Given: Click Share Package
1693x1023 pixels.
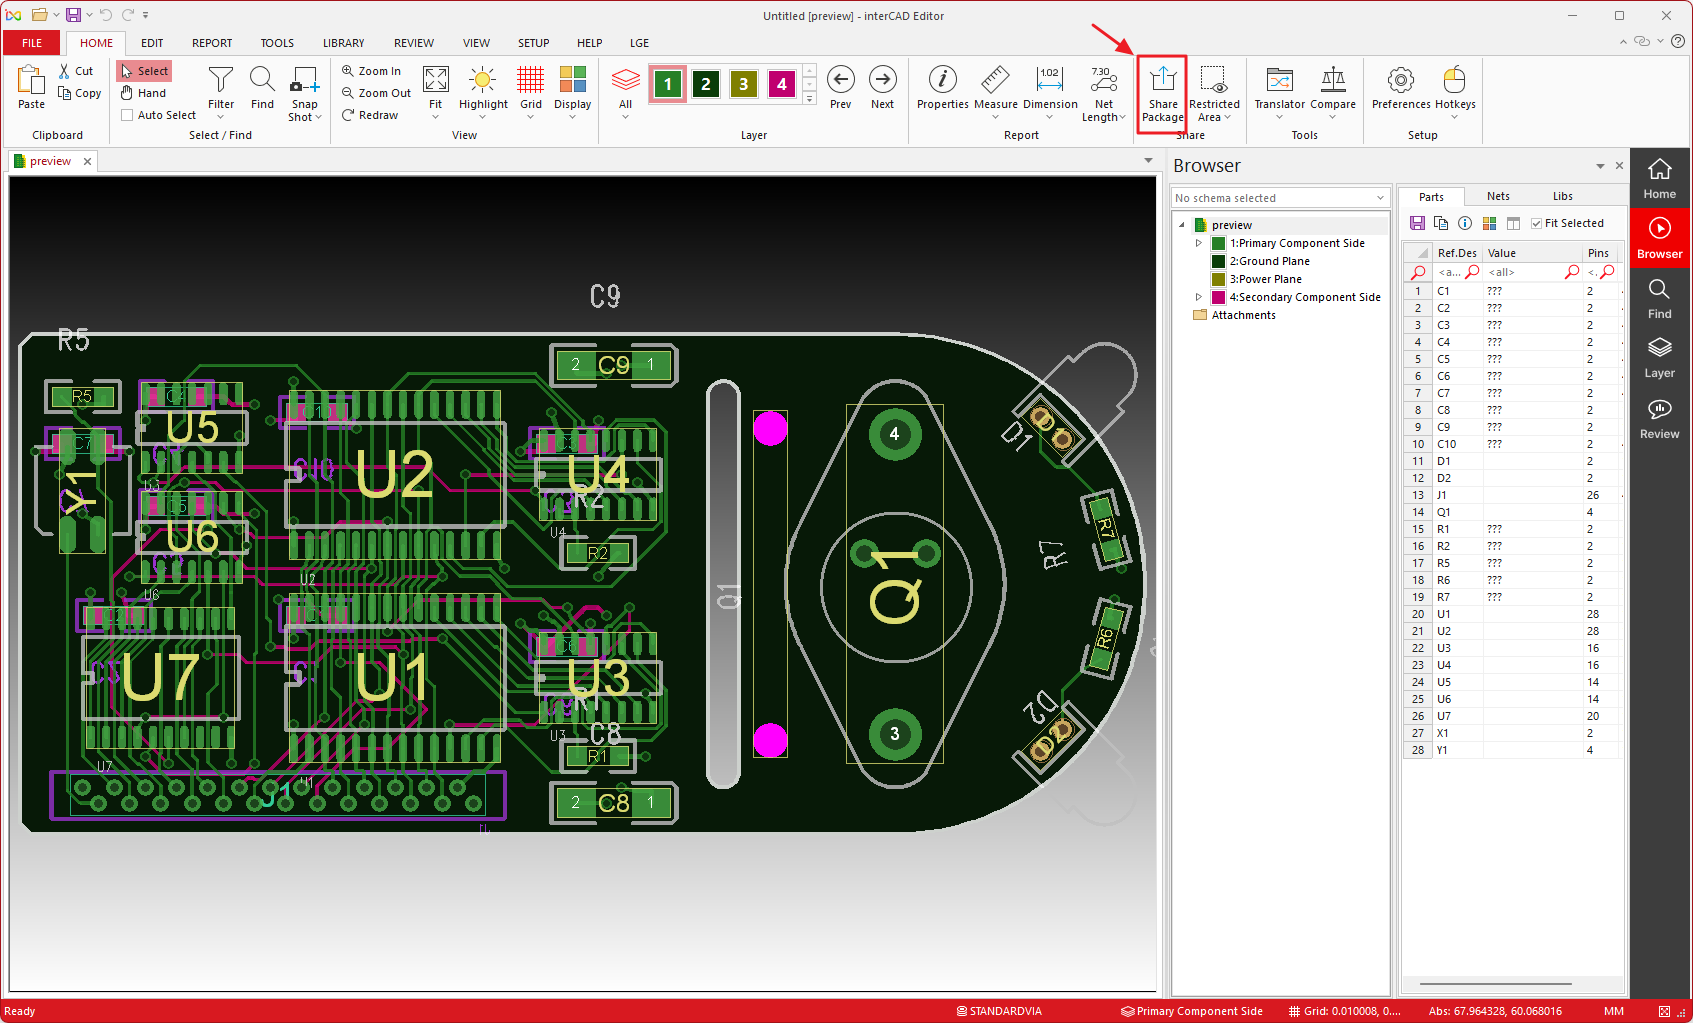Looking at the screenshot, I should (x=1162, y=93).
